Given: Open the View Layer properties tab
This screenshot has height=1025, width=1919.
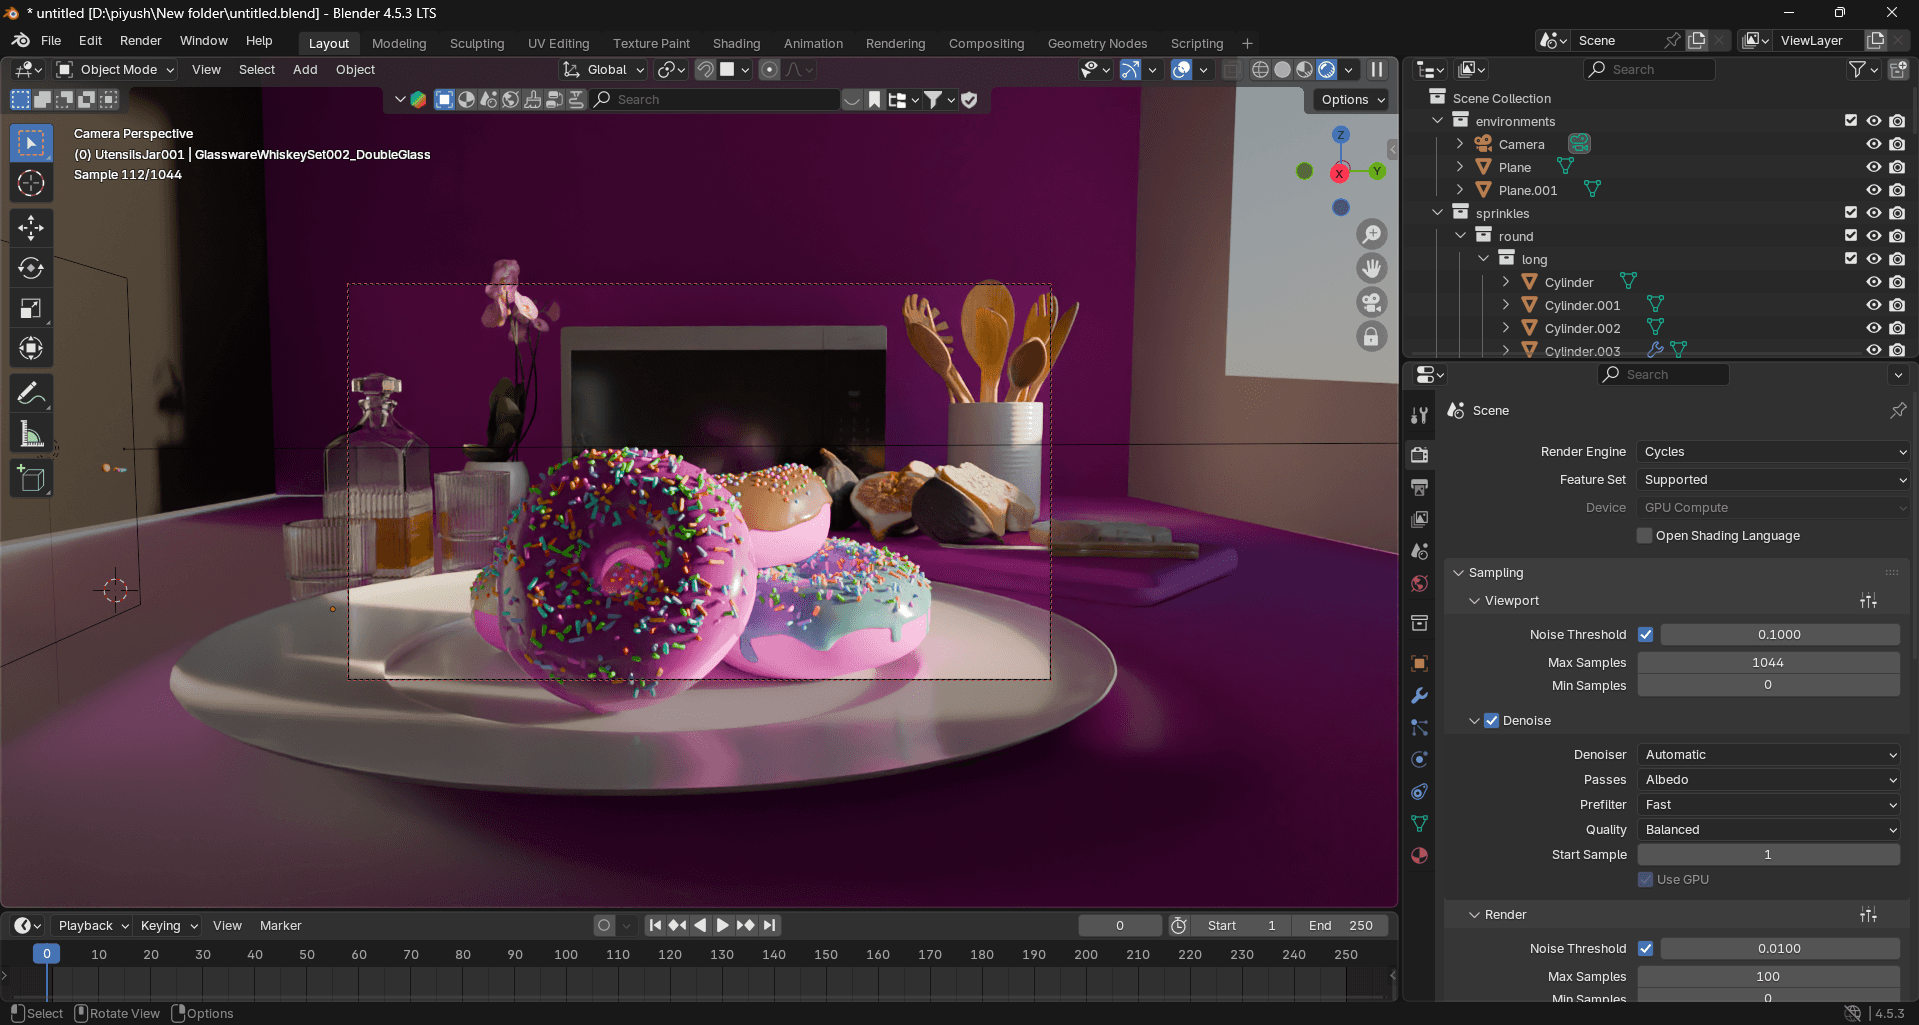Looking at the screenshot, I should click(1419, 519).
